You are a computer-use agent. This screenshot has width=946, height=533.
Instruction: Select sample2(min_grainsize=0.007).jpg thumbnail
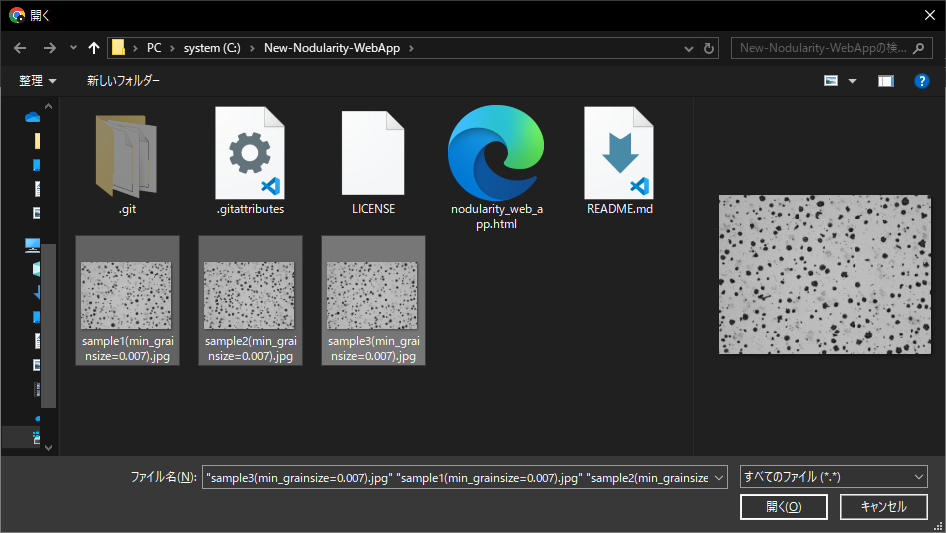tap(250, 301)
